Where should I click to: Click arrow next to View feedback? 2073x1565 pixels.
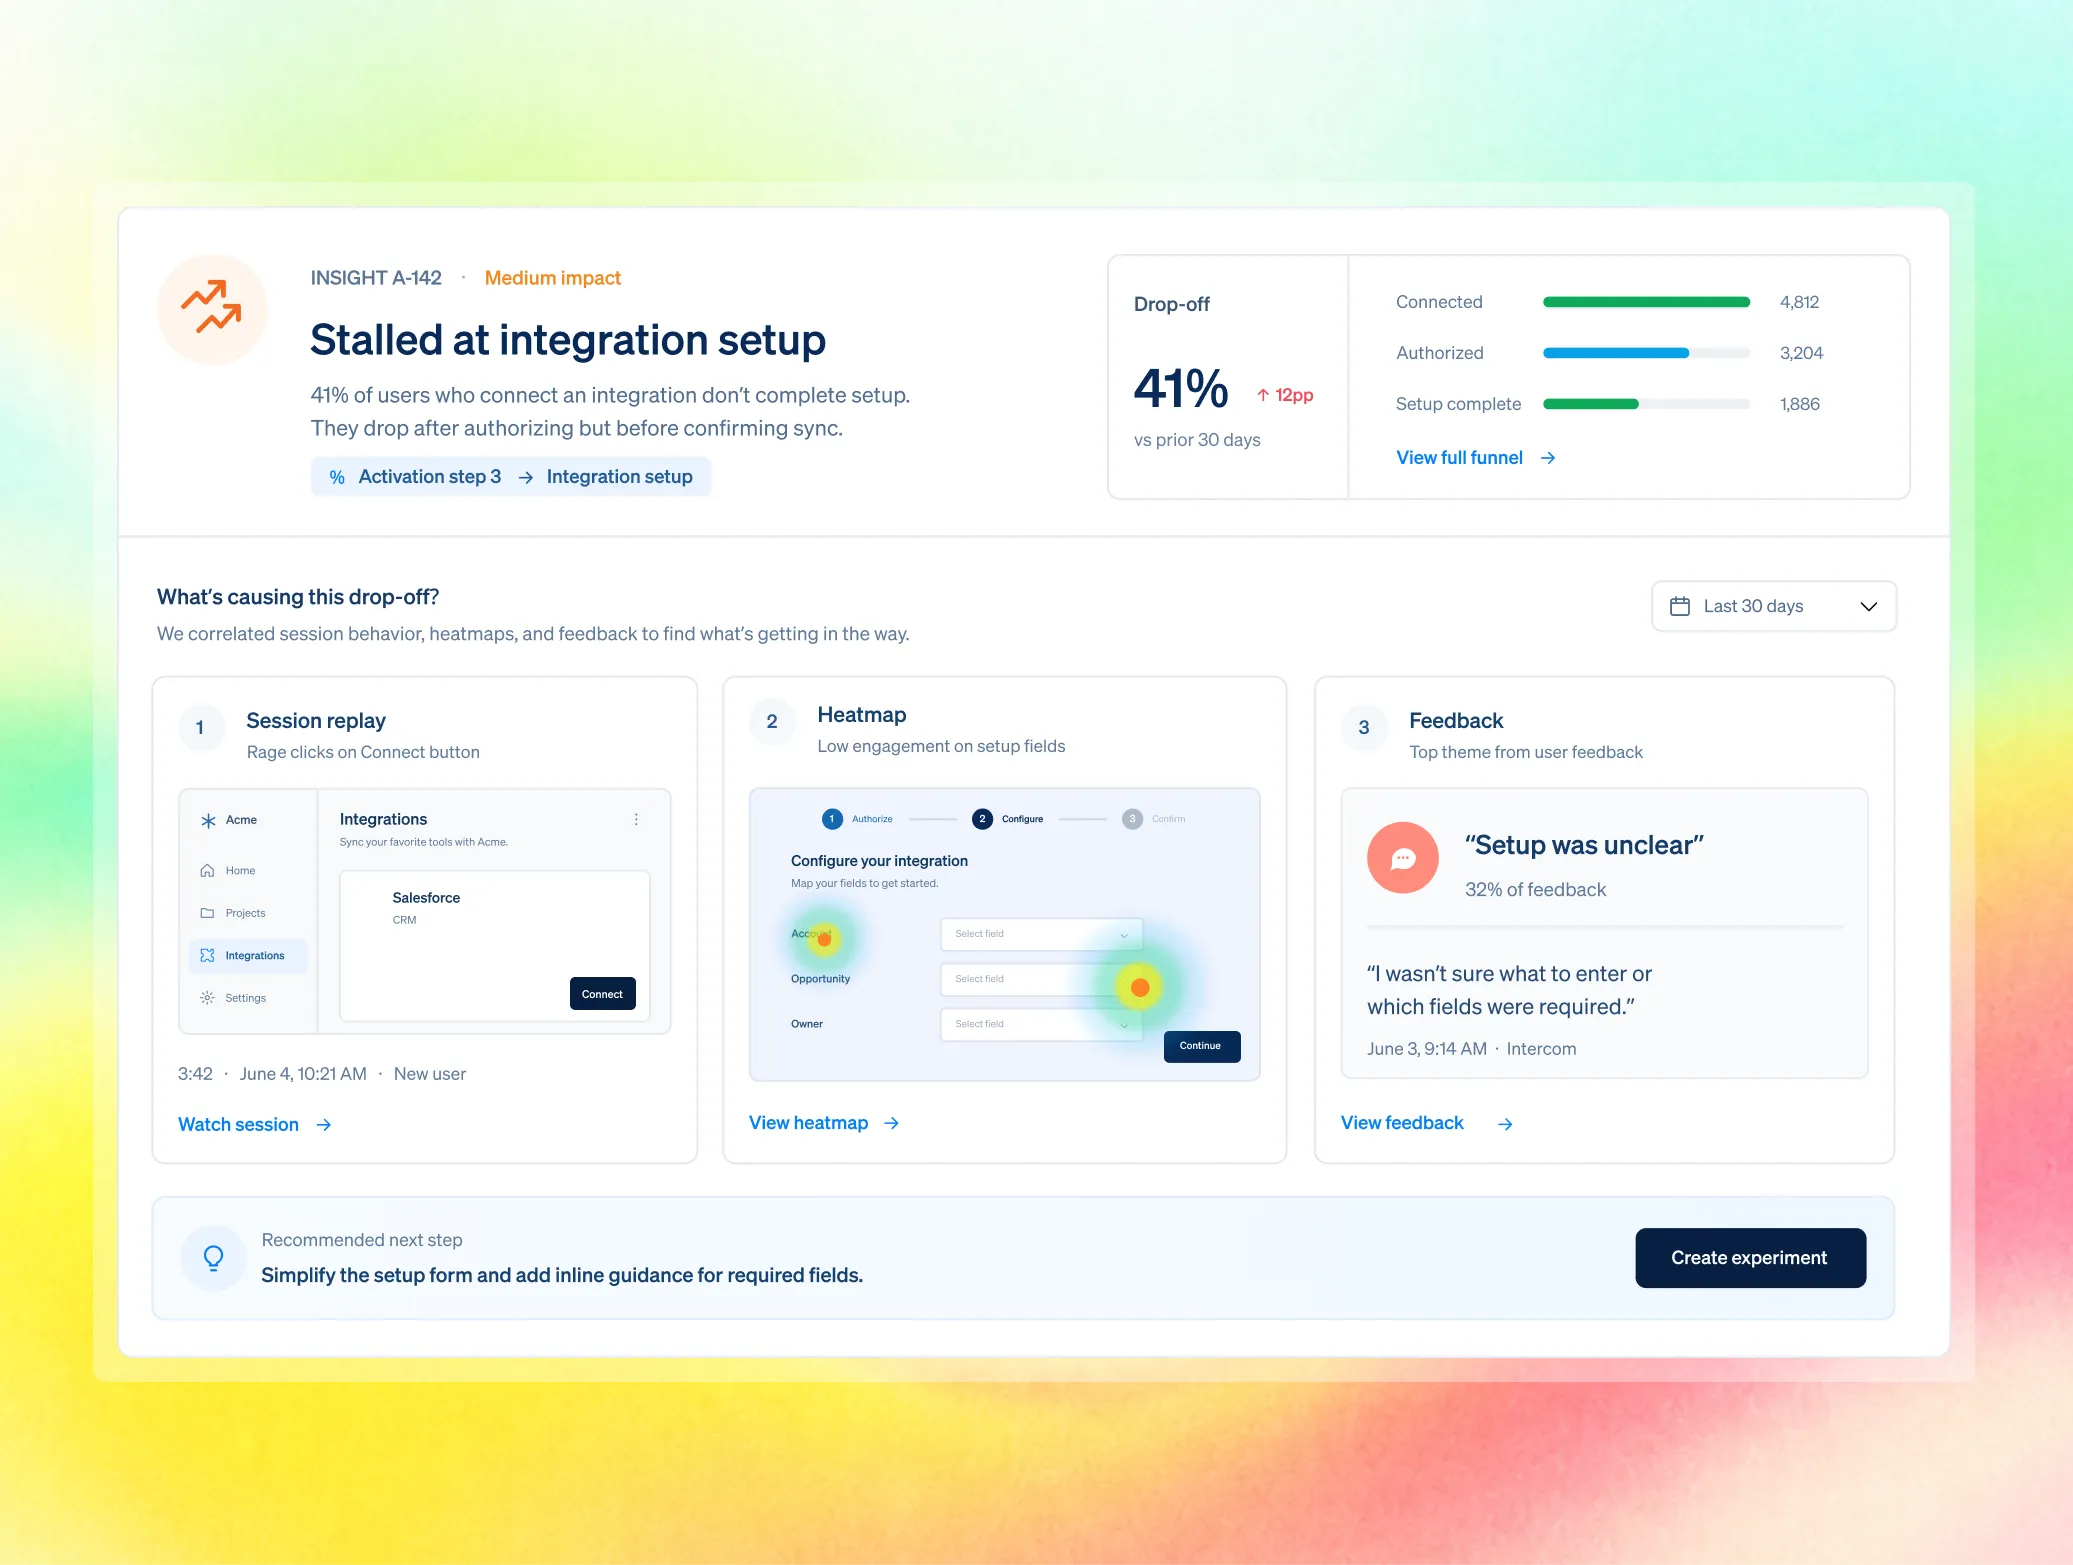click(1505, 1124)
